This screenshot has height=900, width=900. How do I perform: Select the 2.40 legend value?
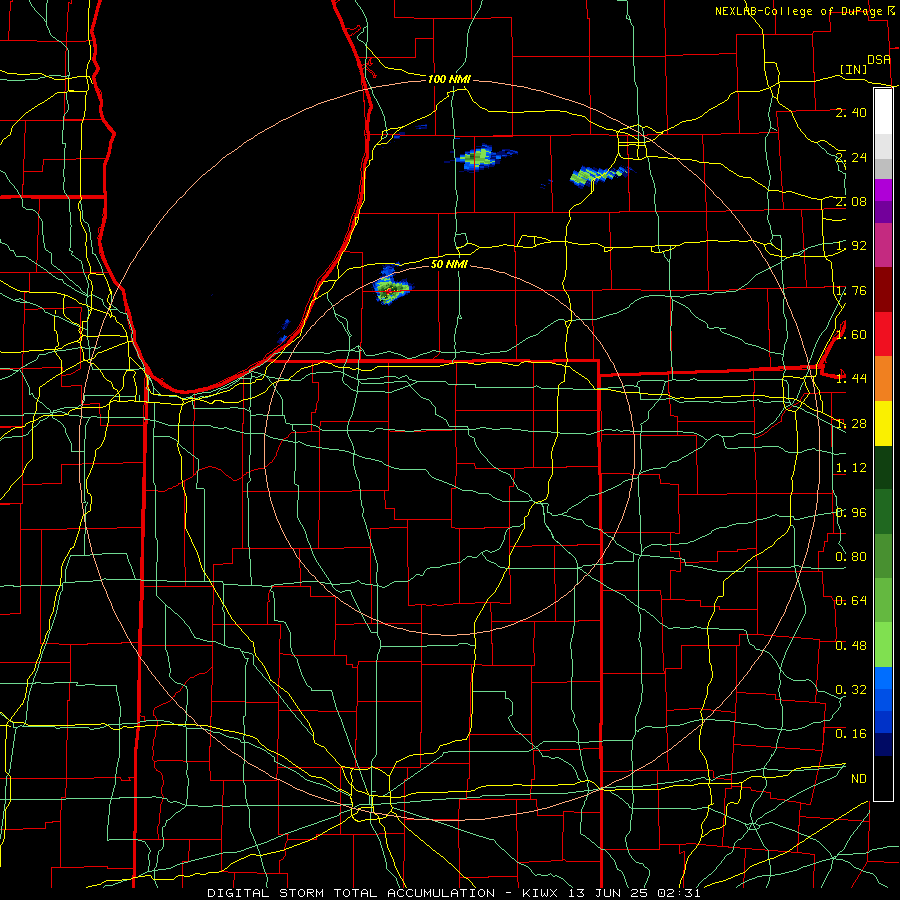point(851,112)
